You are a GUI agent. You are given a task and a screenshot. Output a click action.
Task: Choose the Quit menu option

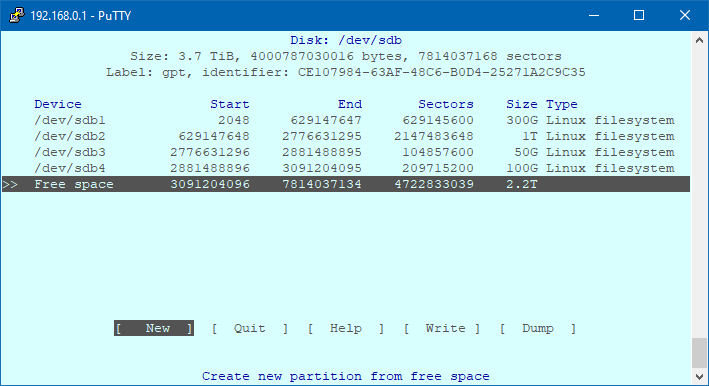250,328
